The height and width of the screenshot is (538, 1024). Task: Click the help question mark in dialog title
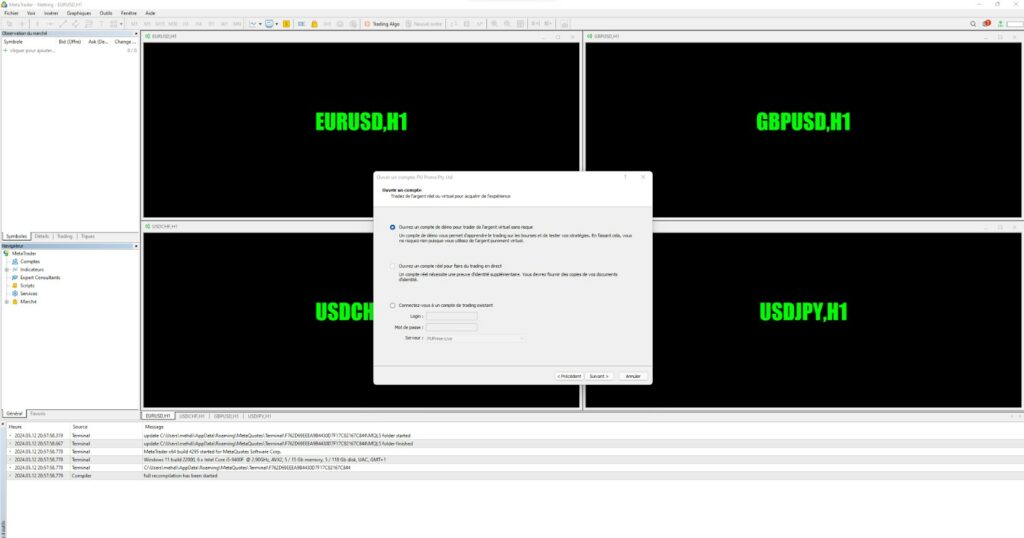626,176
